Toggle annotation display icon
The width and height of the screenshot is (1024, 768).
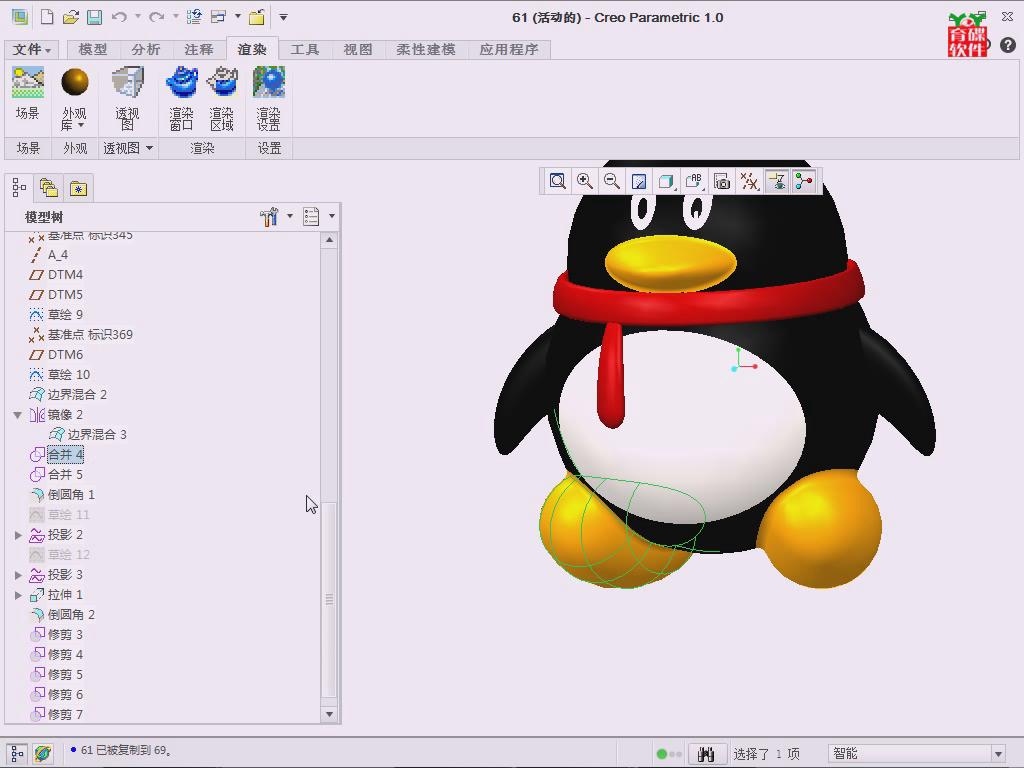(x=777, y=181)
